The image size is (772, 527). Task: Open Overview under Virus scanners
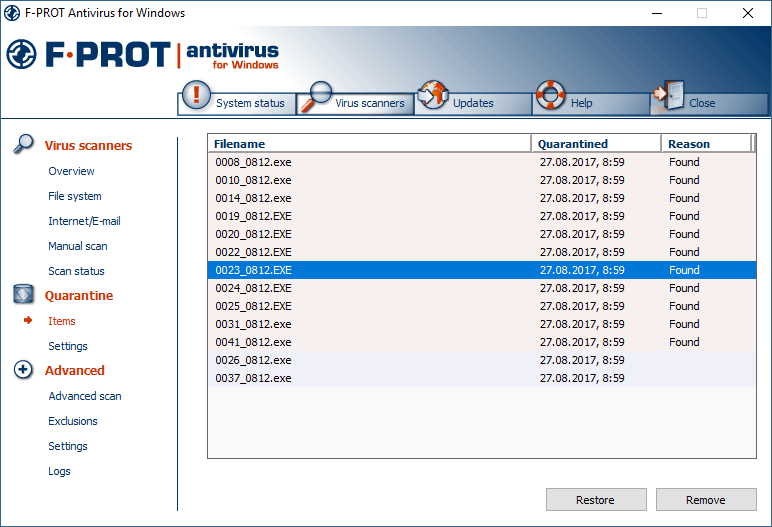click(x=71, y=171)
